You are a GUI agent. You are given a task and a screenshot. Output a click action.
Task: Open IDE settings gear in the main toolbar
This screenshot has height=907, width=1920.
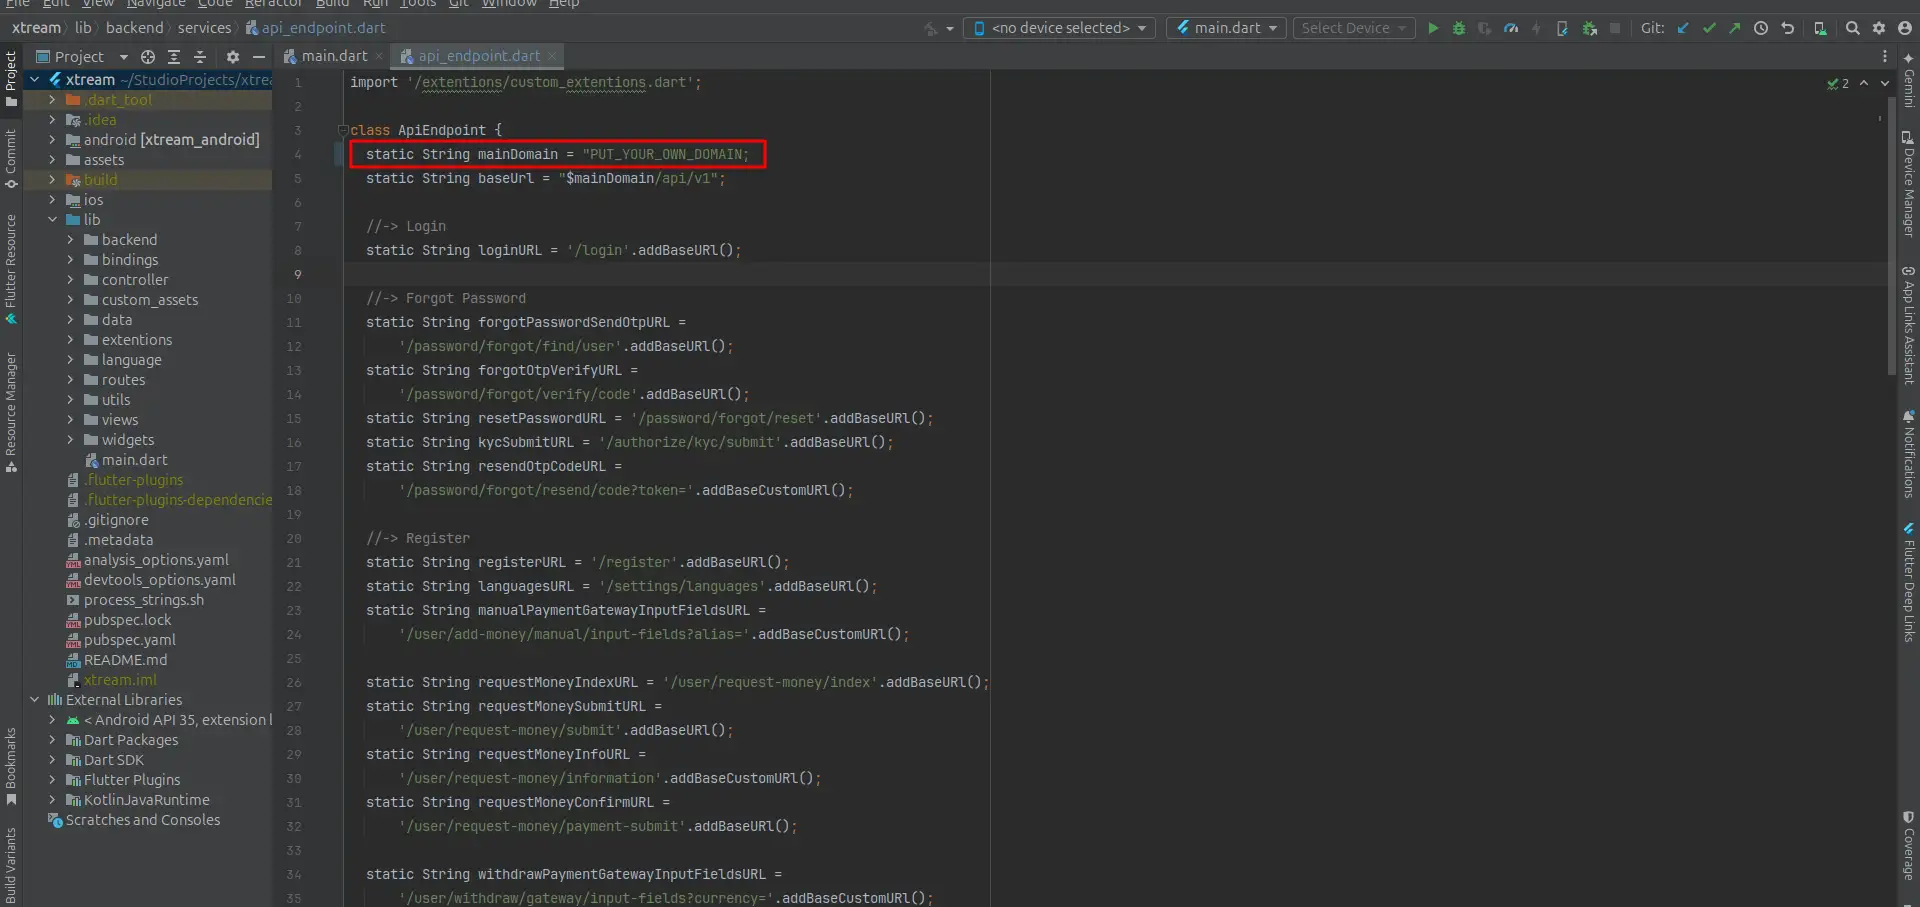click(x=1879, y=28)
